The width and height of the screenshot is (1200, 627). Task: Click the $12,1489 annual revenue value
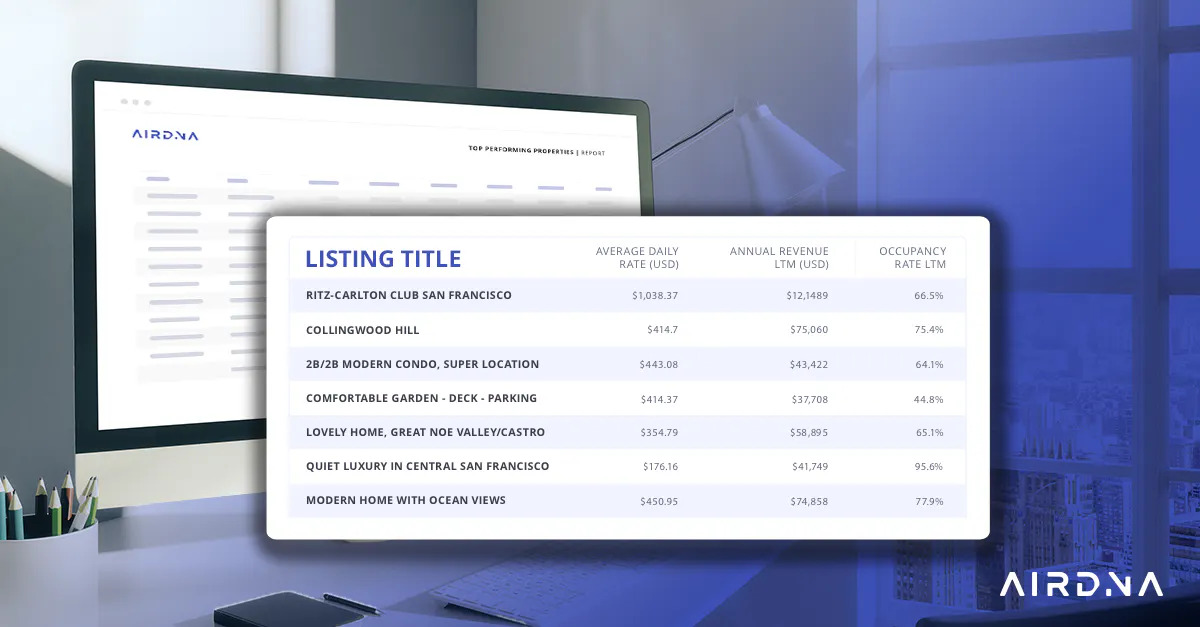pyautogui.click(x=807, y=296)
